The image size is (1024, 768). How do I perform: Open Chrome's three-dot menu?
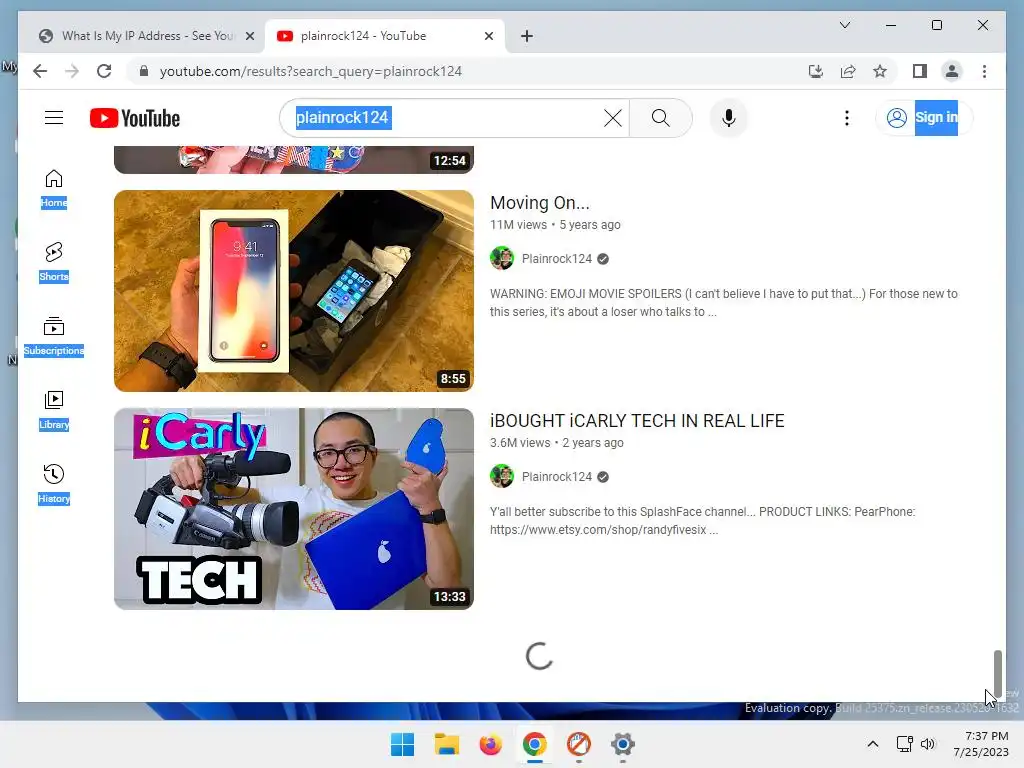[984, 71]
